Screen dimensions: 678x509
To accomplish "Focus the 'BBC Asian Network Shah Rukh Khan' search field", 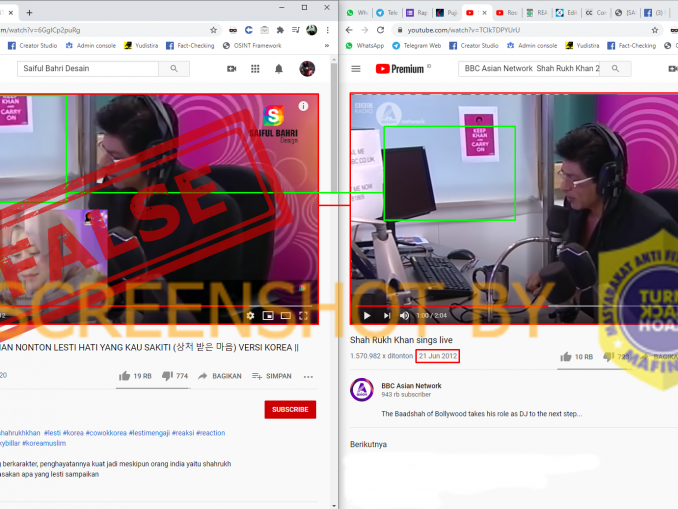I will [529, 68].
